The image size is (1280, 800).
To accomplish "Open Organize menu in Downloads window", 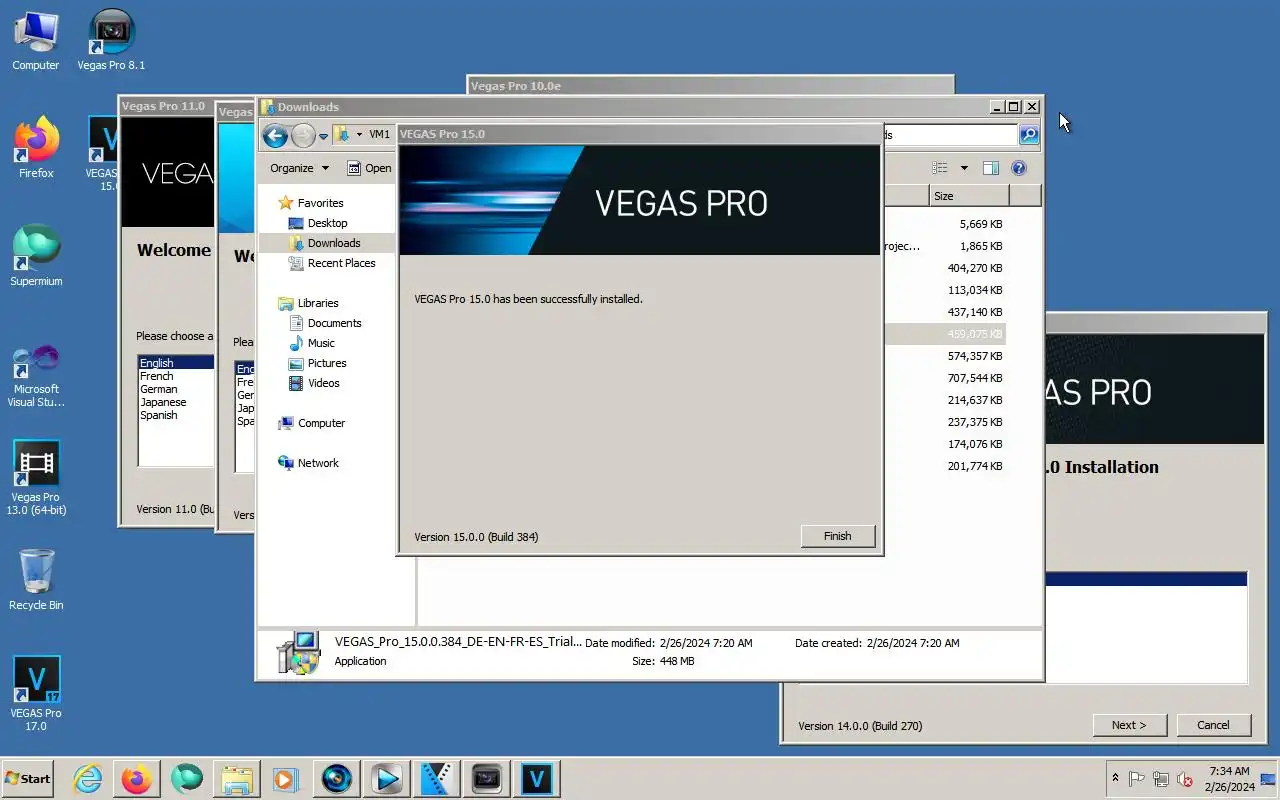I will [299, 168].
